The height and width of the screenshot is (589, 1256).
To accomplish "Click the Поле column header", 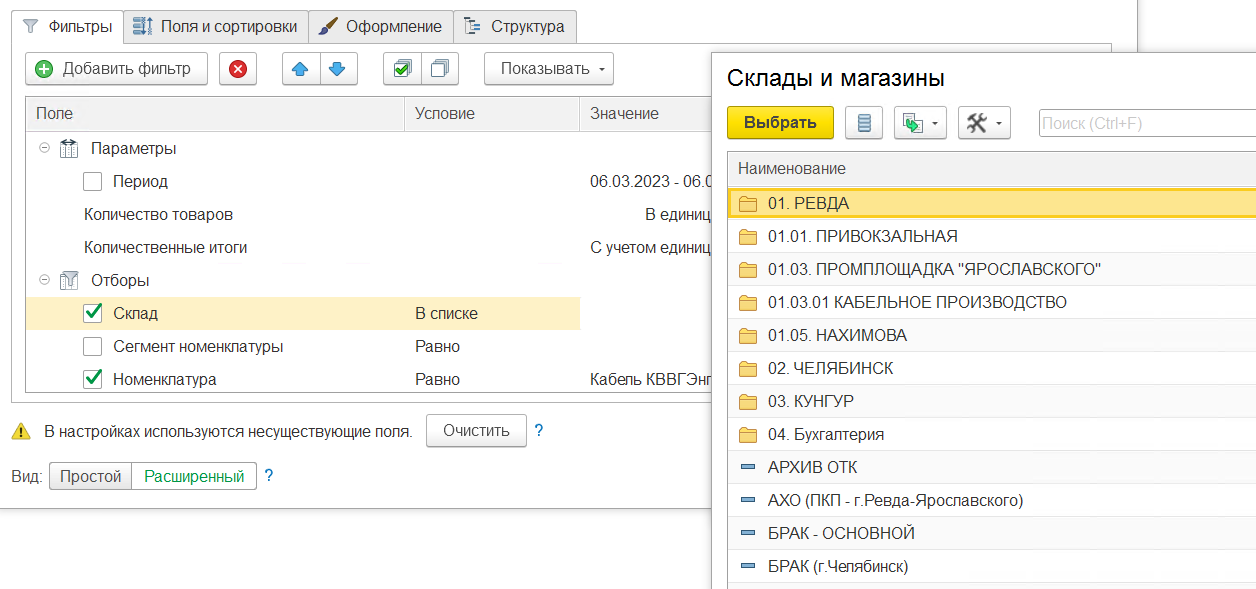I will pos(215,114).
